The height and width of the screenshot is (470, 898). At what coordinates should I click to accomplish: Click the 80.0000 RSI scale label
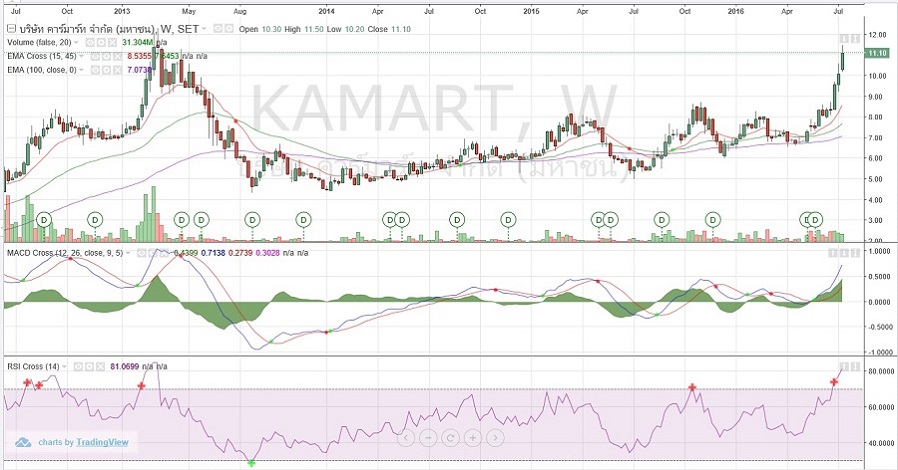point(881,371)
